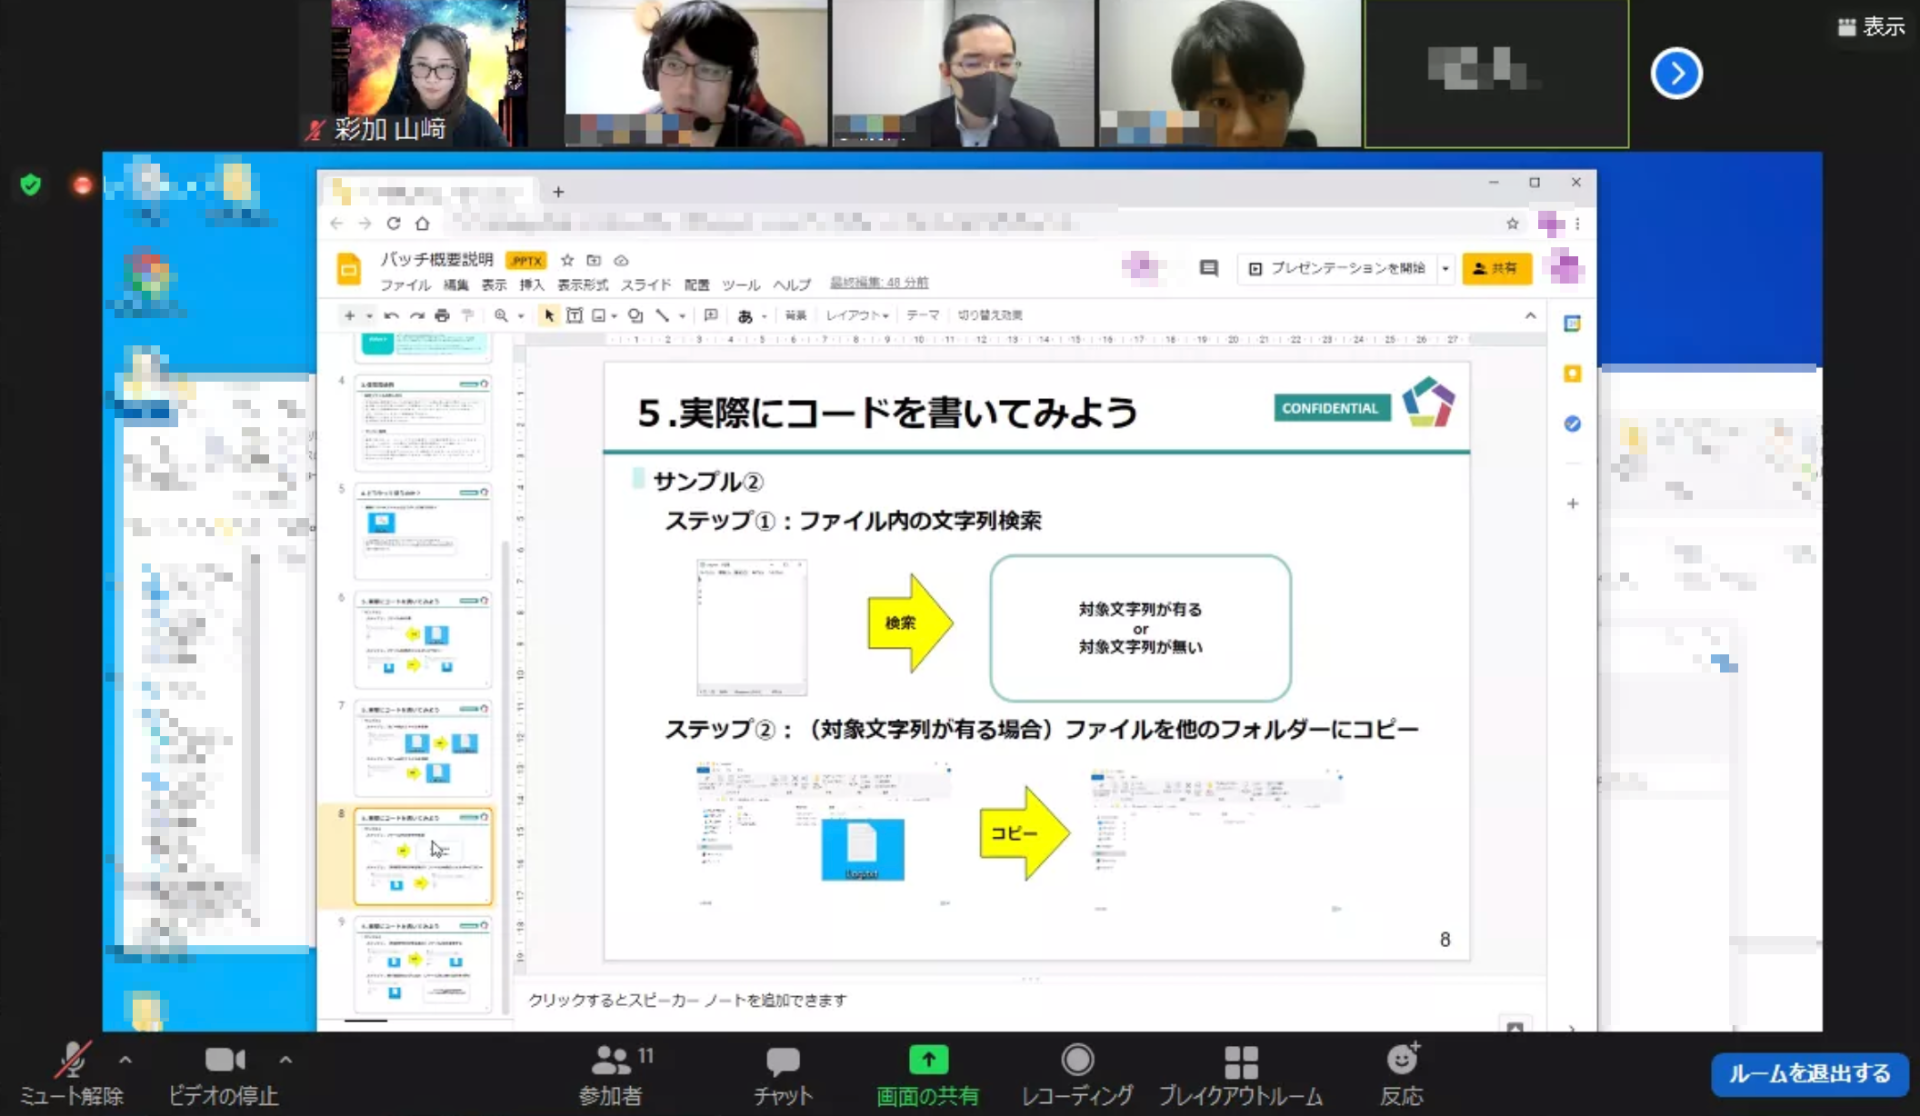Image resolution: width=1920 pixels, height=1116 pixels.
Task: Click the redo arrow in Slides toolbar
Action: pyautogui.click(x=417, y=315)
